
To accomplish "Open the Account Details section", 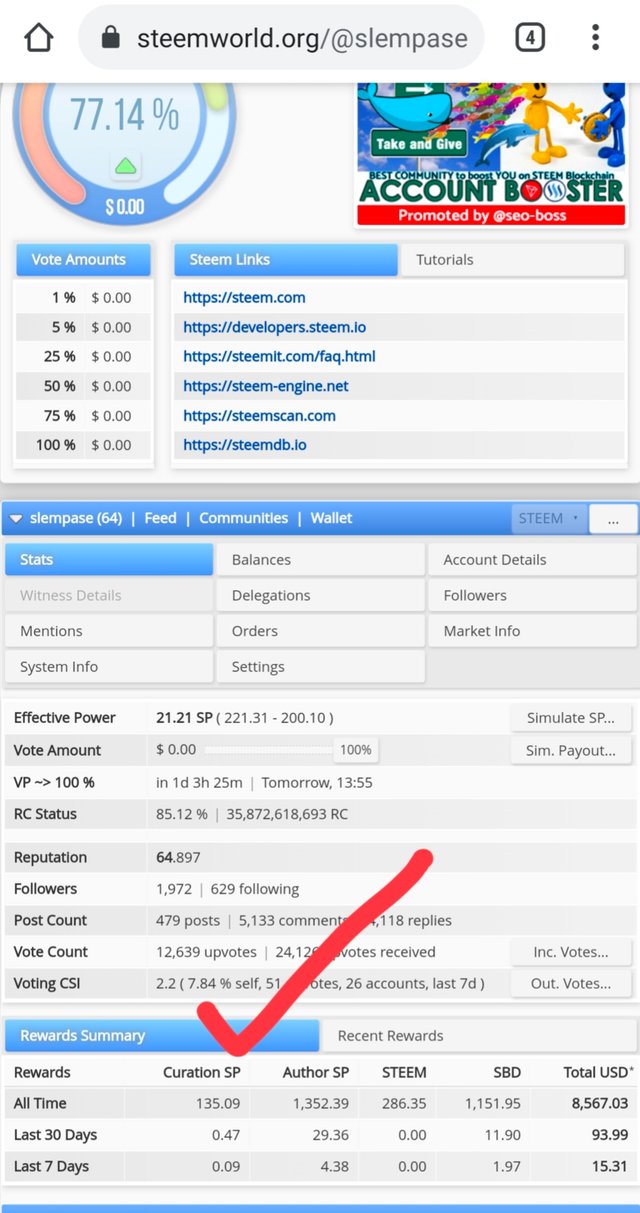I will [x=532, y=560].
